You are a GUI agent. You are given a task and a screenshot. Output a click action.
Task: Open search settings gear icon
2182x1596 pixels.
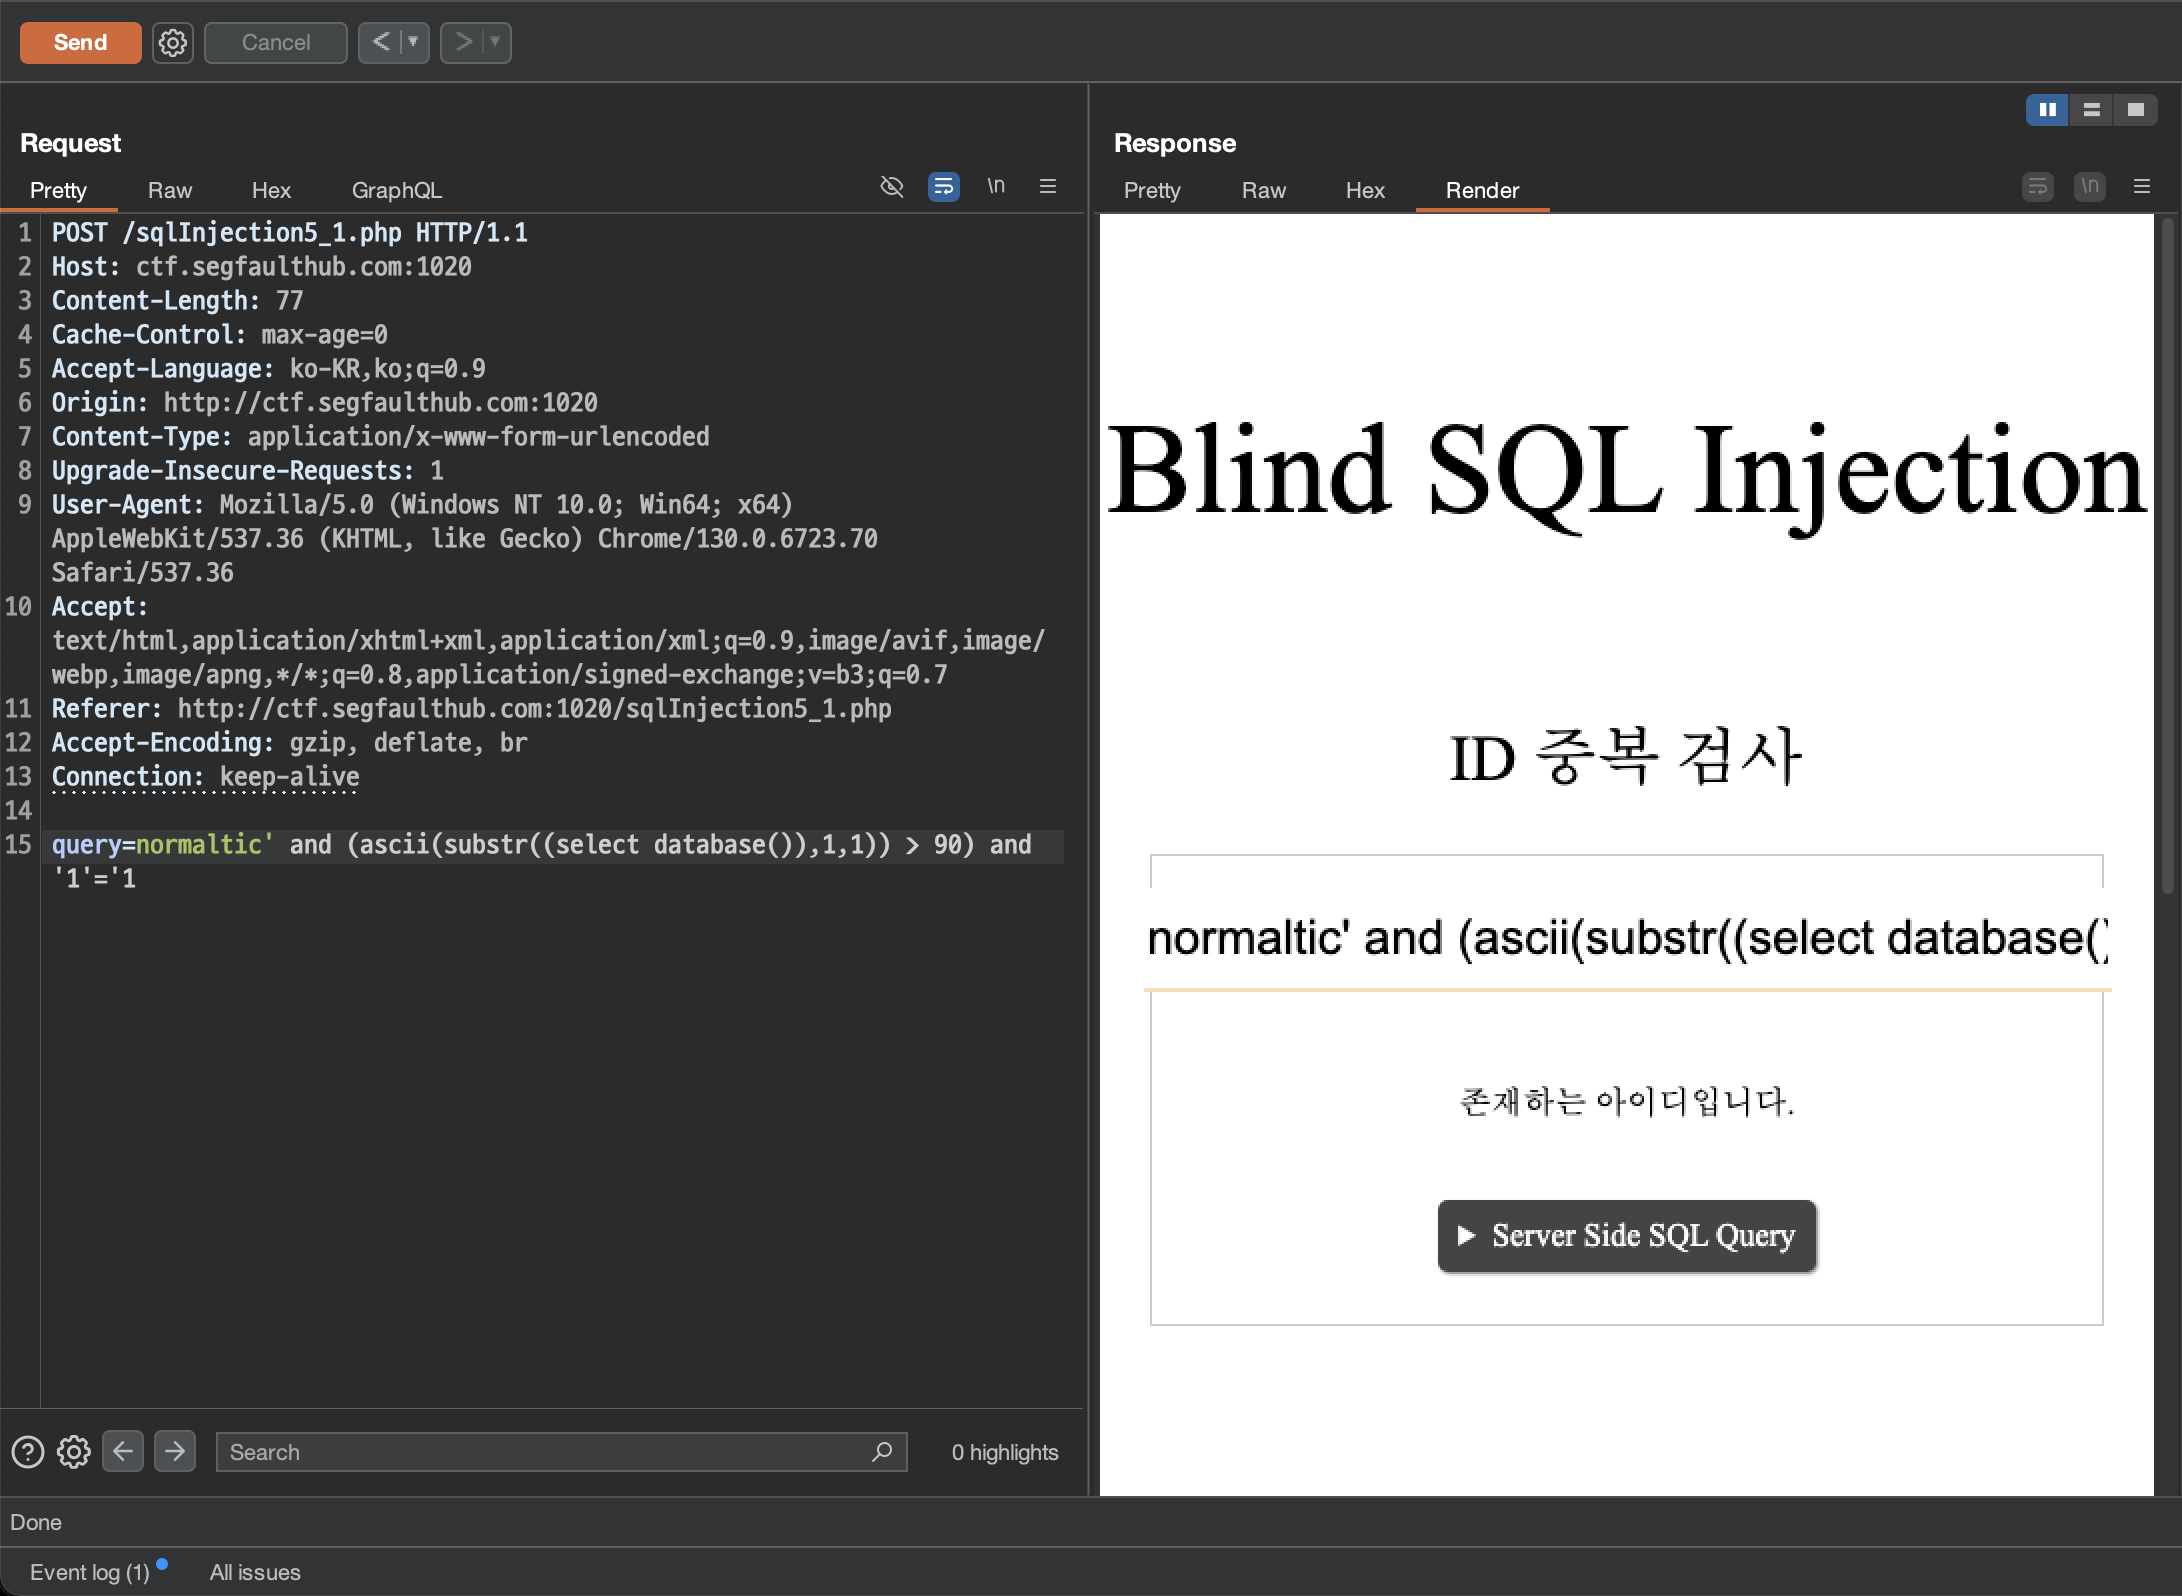coord(73,1452)
